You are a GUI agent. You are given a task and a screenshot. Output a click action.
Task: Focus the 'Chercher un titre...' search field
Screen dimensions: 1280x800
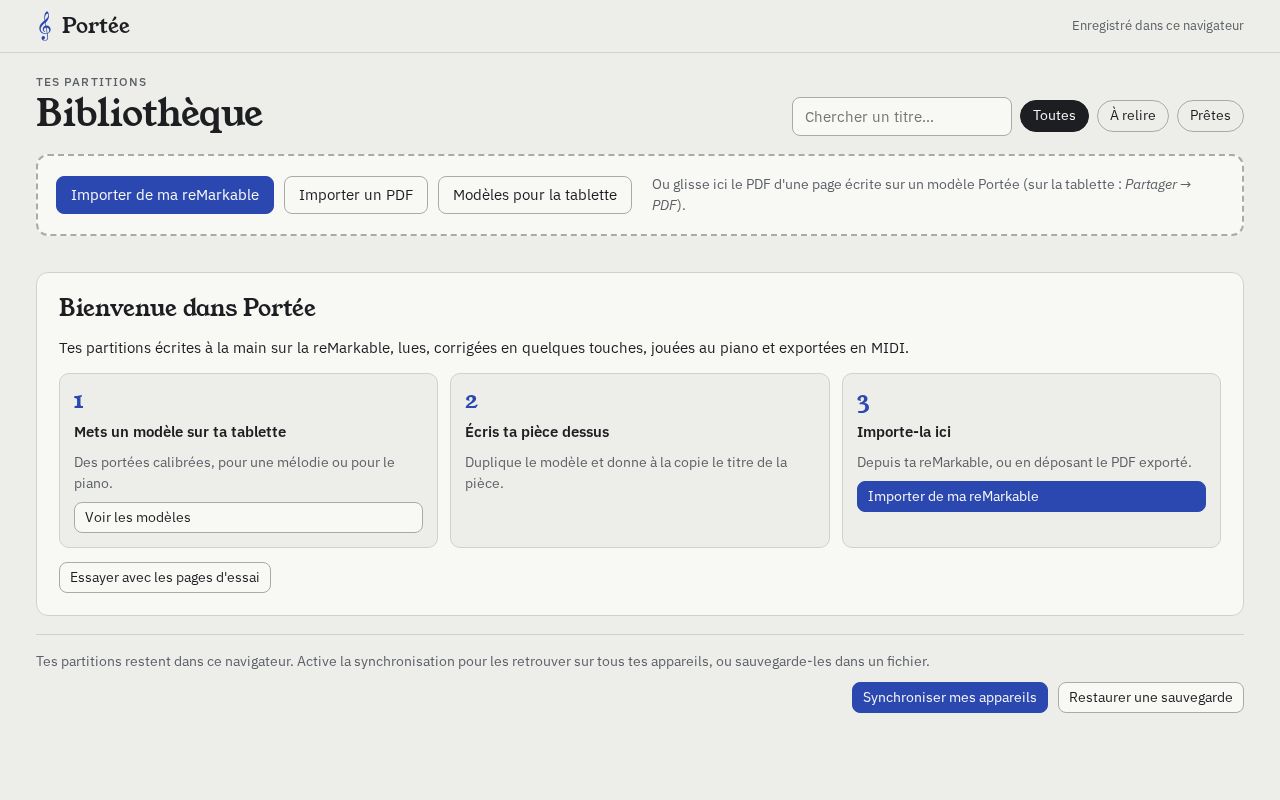click(x=902, y=116)
